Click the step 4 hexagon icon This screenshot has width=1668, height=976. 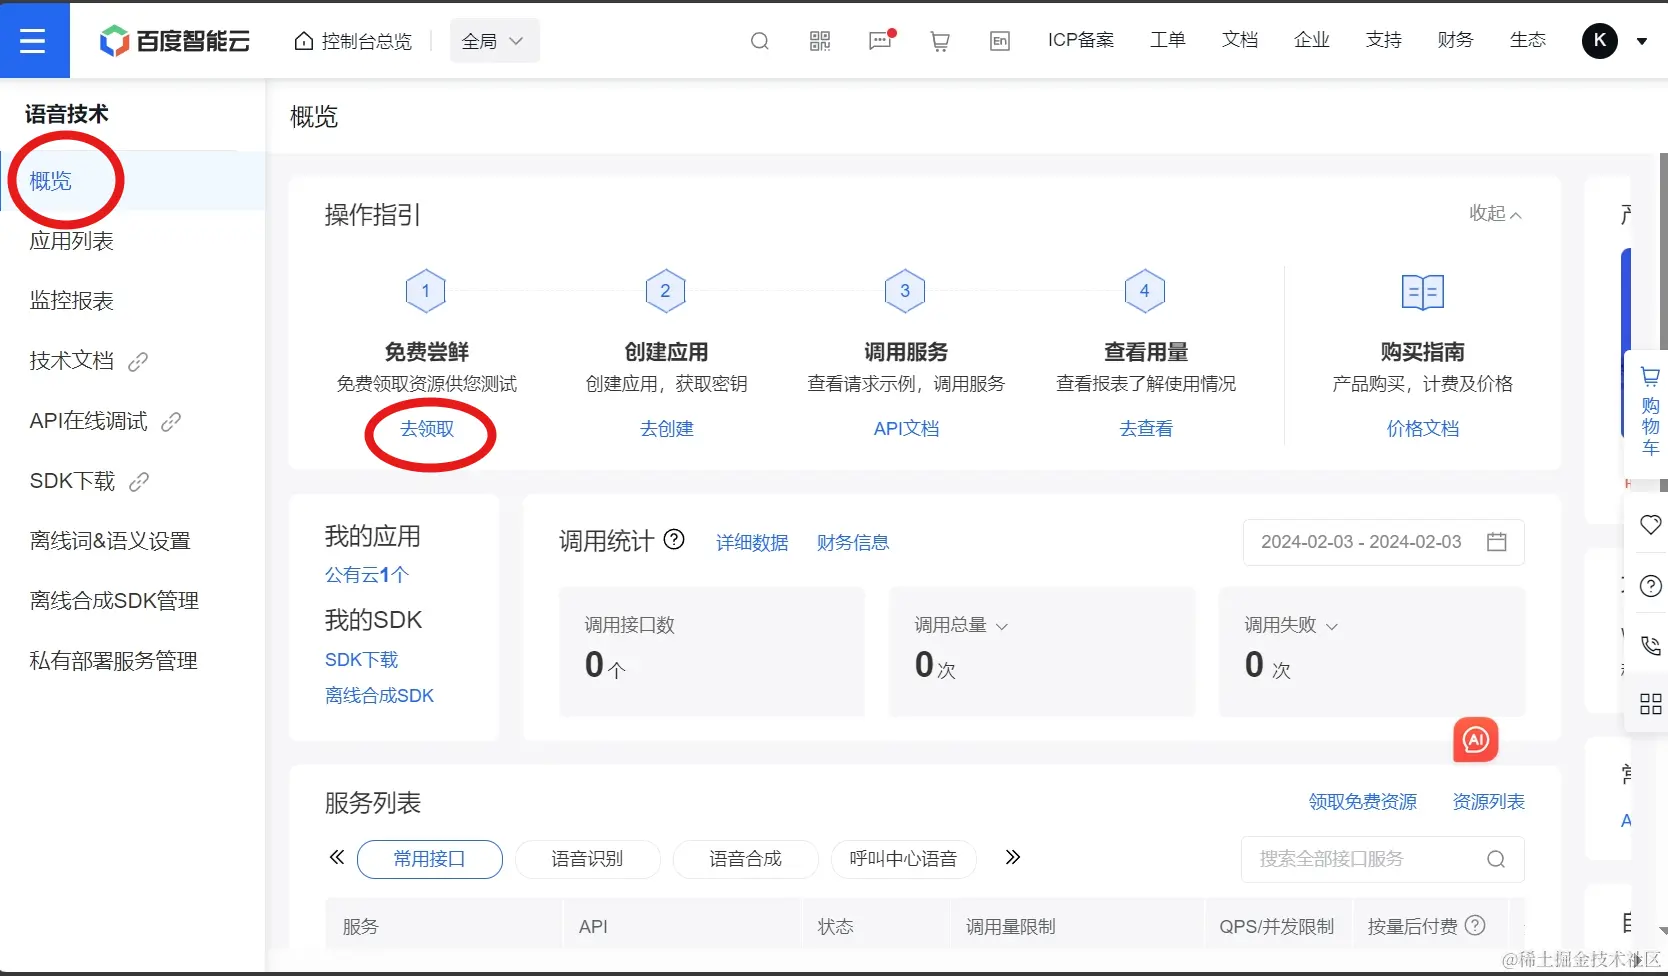[x=1145, y=291]
